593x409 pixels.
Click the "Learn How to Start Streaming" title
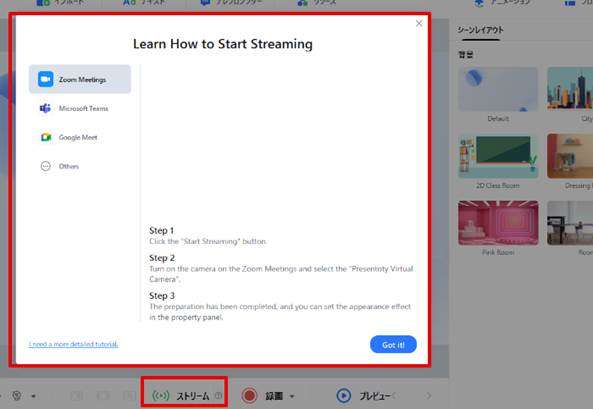(223, 44)
